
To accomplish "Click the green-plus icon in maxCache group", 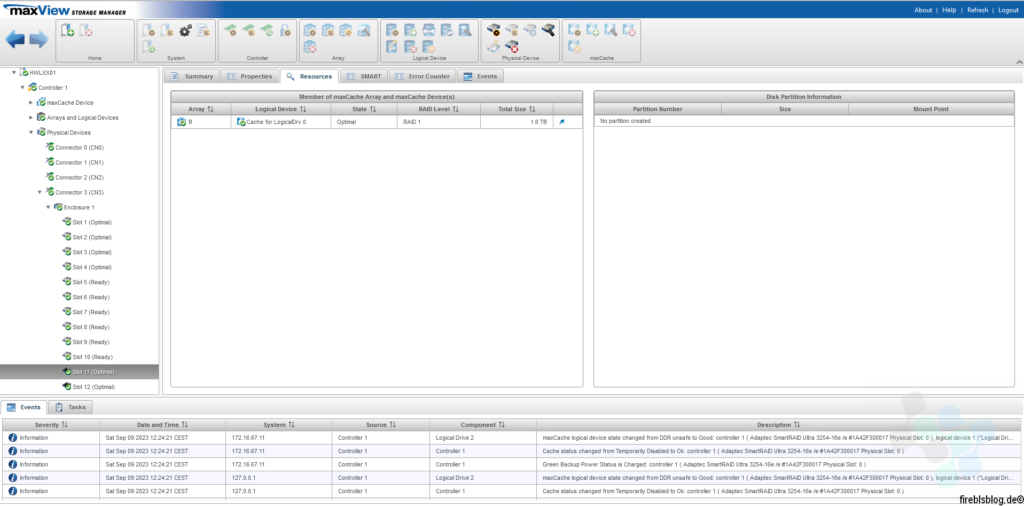I will pos(592,30).
